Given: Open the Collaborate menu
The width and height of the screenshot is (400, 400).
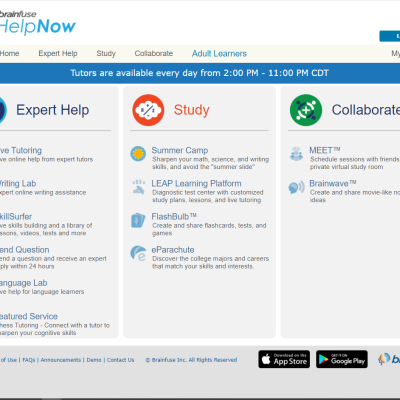Looking at the screenshot, I should click(x=154, y=53).
